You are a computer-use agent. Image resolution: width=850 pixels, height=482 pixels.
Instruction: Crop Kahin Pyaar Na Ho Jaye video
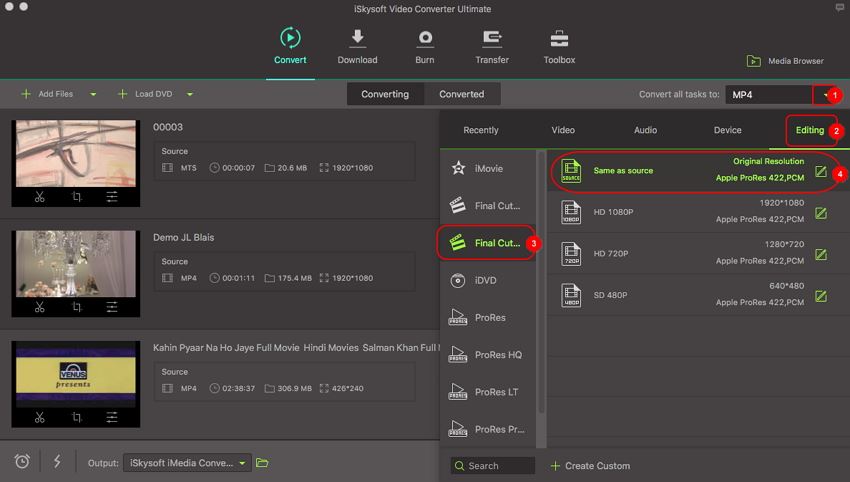click(76, 417)
